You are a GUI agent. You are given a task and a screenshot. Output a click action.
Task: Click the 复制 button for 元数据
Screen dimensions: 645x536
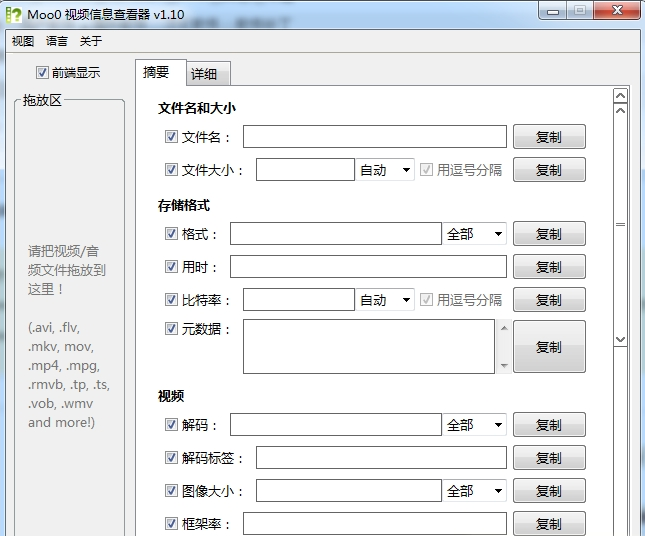(x=549, y=347)
